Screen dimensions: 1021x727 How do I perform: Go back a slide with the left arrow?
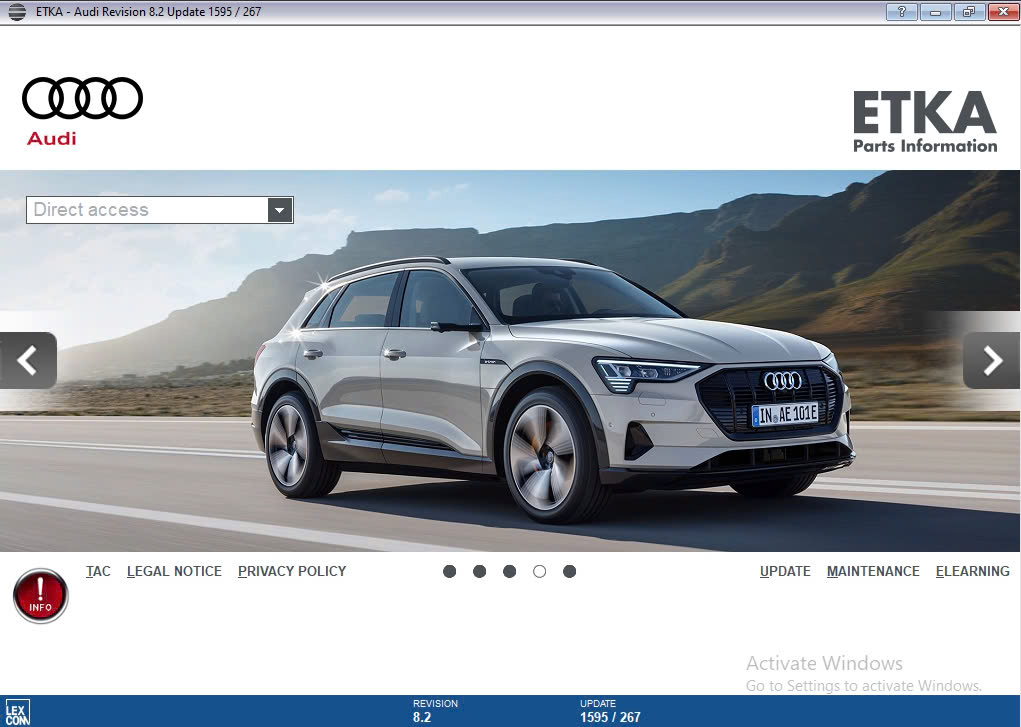(x=28, y=360)
